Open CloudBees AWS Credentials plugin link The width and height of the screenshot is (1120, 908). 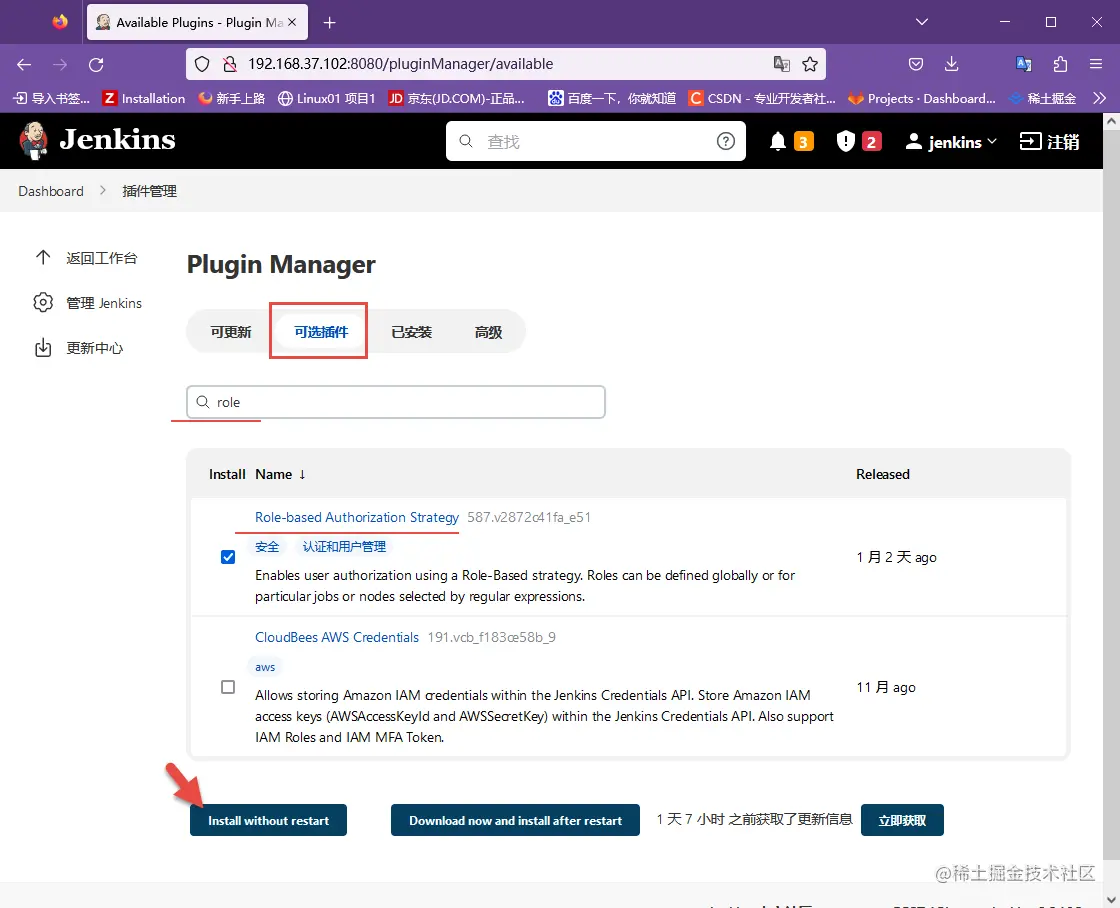coord(336,637)
